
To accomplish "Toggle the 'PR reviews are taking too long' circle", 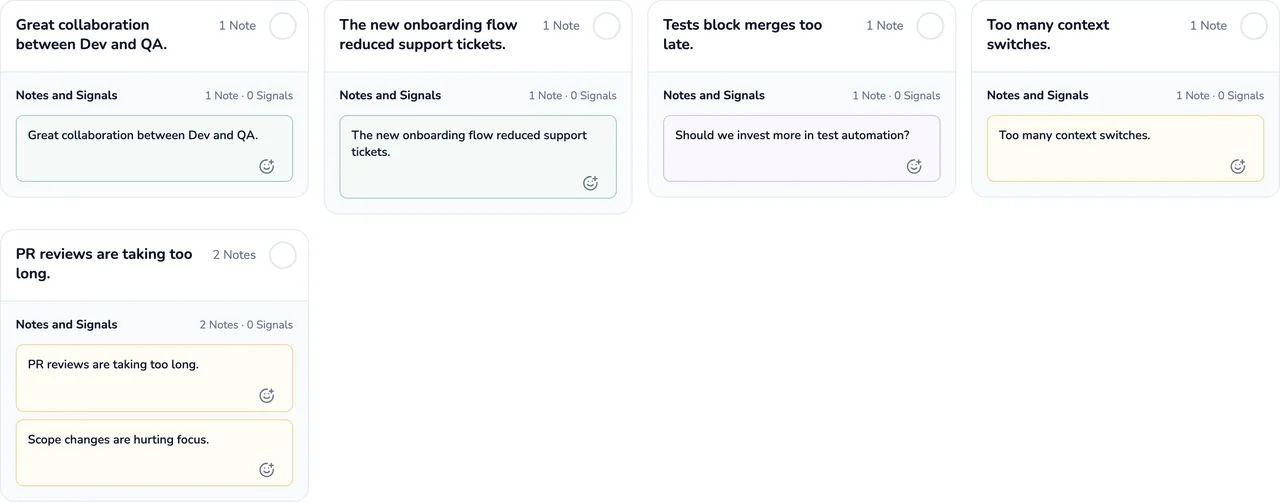I will (283, 255).
